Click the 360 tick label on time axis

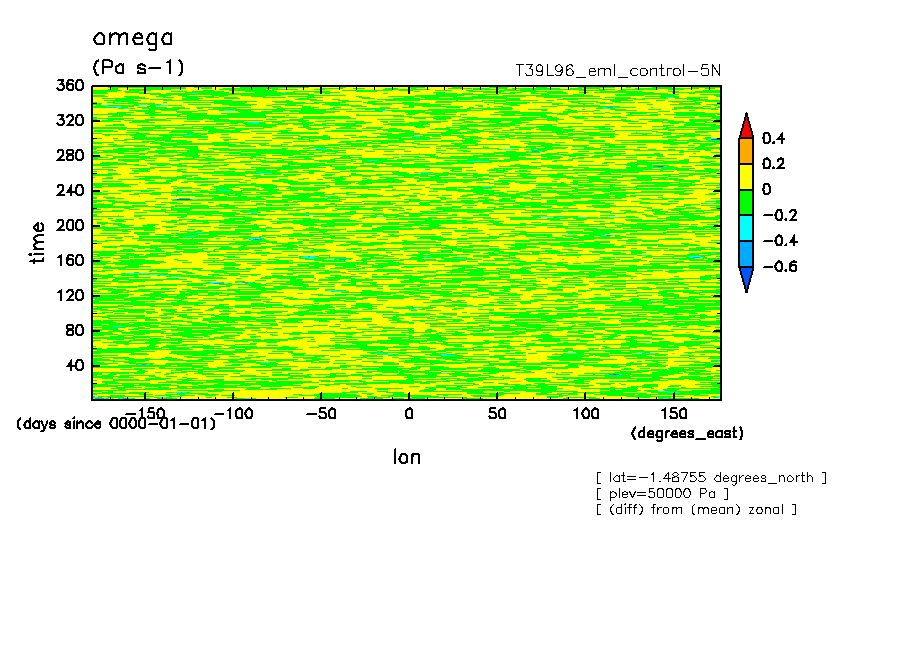pos(70,85)
